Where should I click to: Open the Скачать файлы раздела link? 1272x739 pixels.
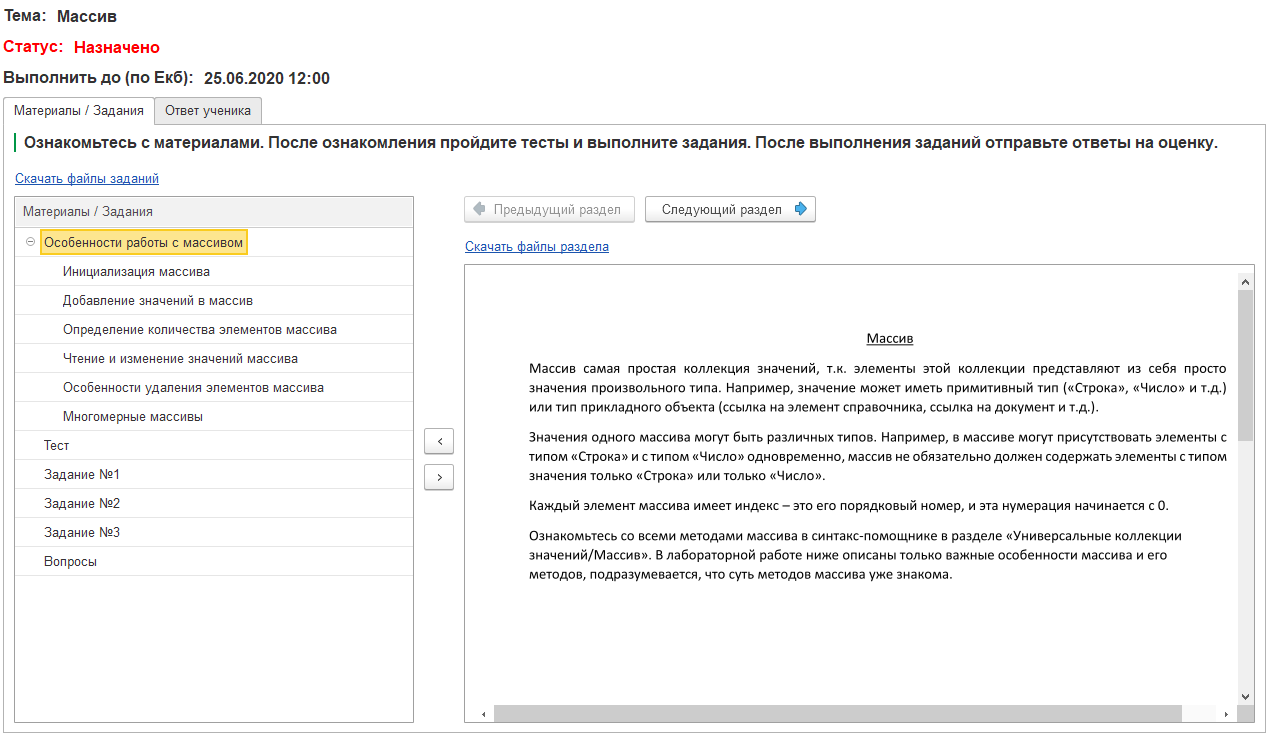pos(536,245)
